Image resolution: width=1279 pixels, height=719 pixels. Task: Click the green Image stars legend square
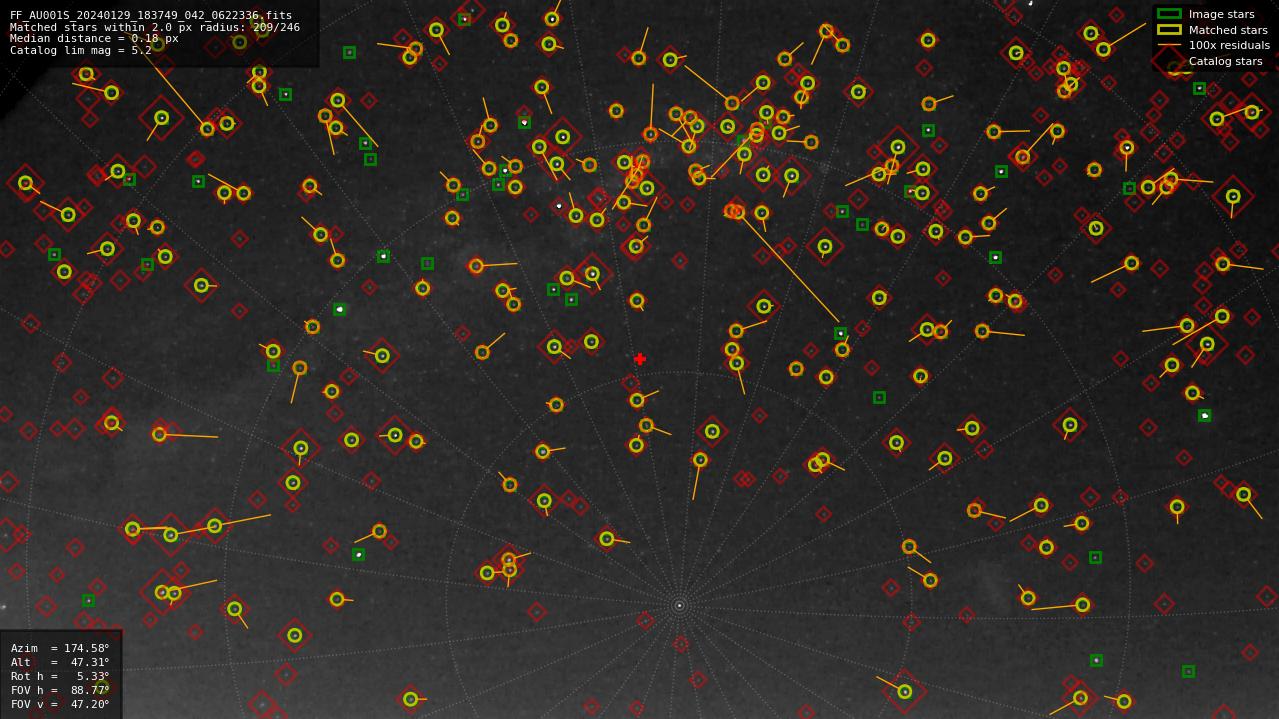(1169, 14)
